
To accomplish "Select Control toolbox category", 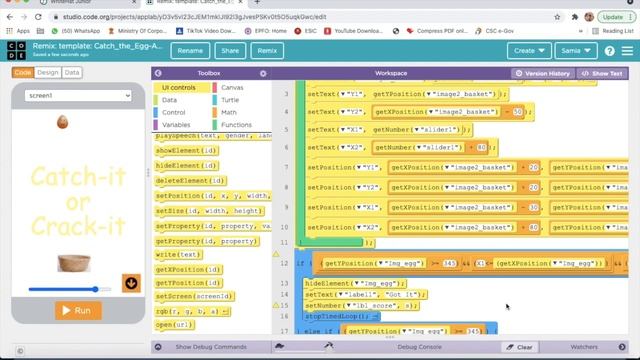I will (173, 113).
